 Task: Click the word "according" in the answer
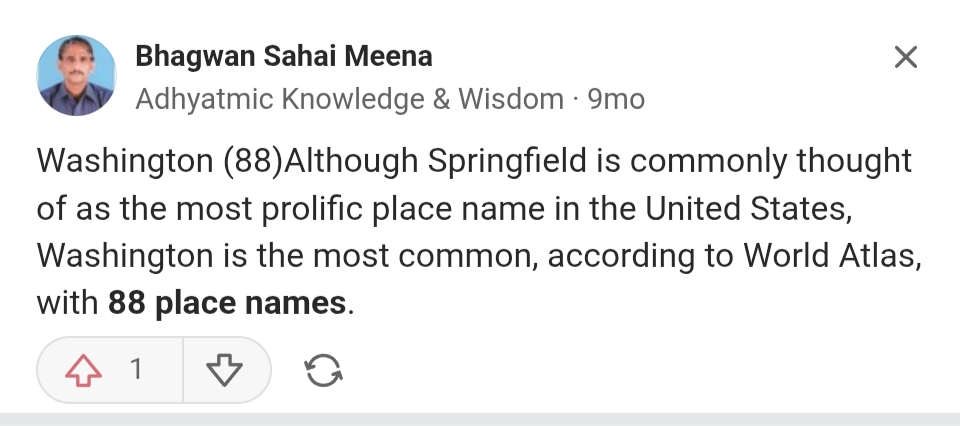tap(613, 255)
